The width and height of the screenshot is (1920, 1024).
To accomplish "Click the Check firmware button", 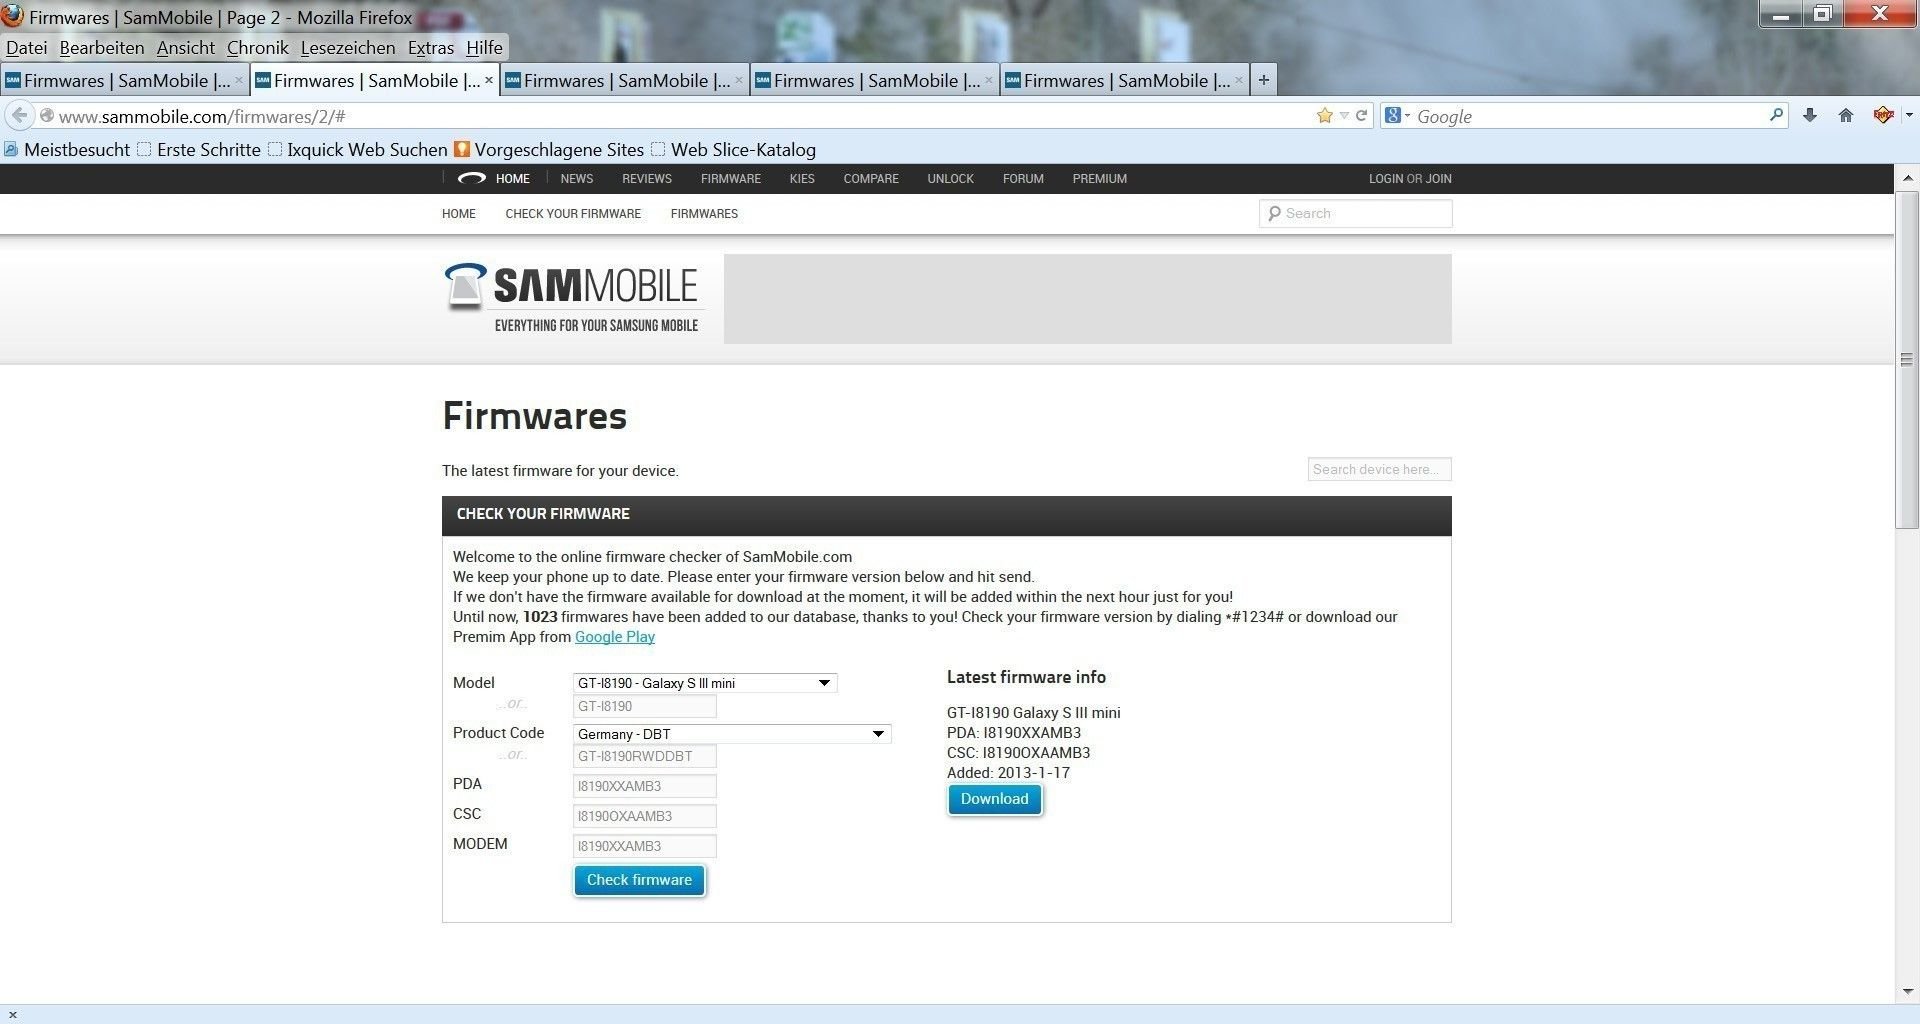I will click(x=639, y=880).
